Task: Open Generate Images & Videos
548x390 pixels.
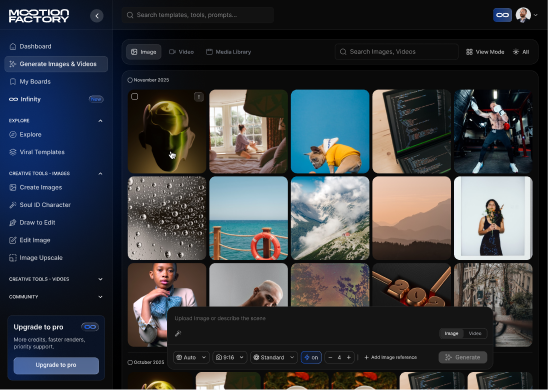Action: tap(56, 64)
